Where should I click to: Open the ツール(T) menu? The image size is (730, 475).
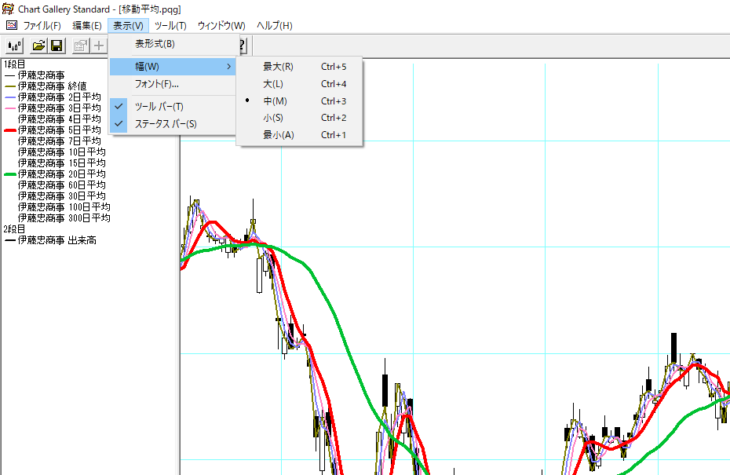click(170, 25)
